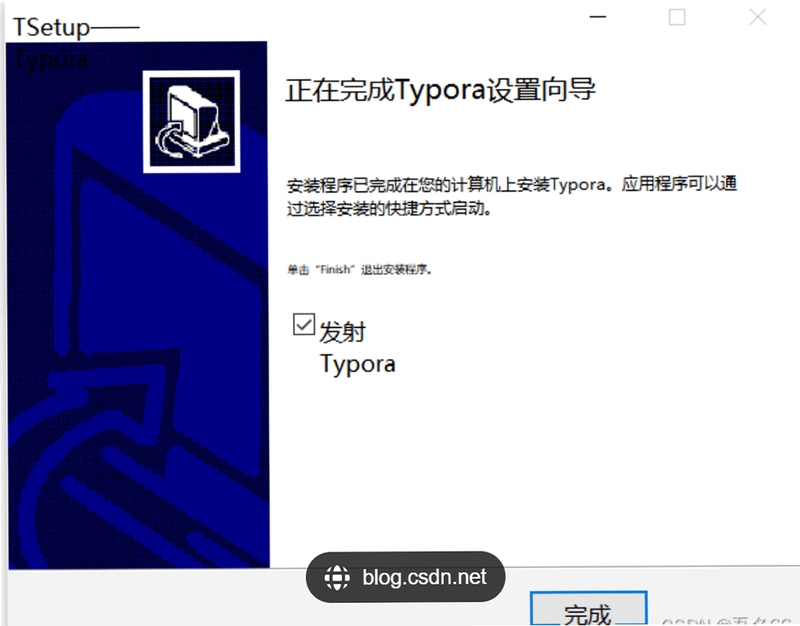Click the 完成 finish button
This screenshot has height=626, width=800.
click(x=588, y=609)
